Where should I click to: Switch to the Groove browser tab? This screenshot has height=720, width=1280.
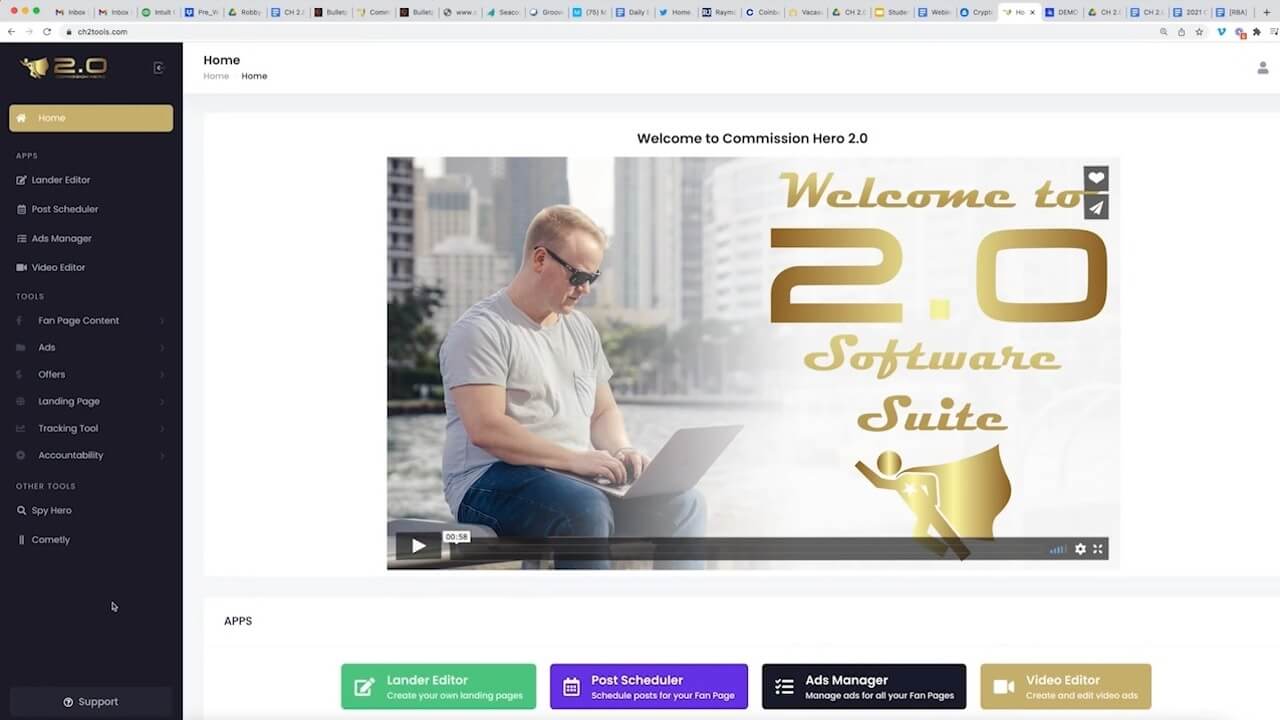[547, 12]
